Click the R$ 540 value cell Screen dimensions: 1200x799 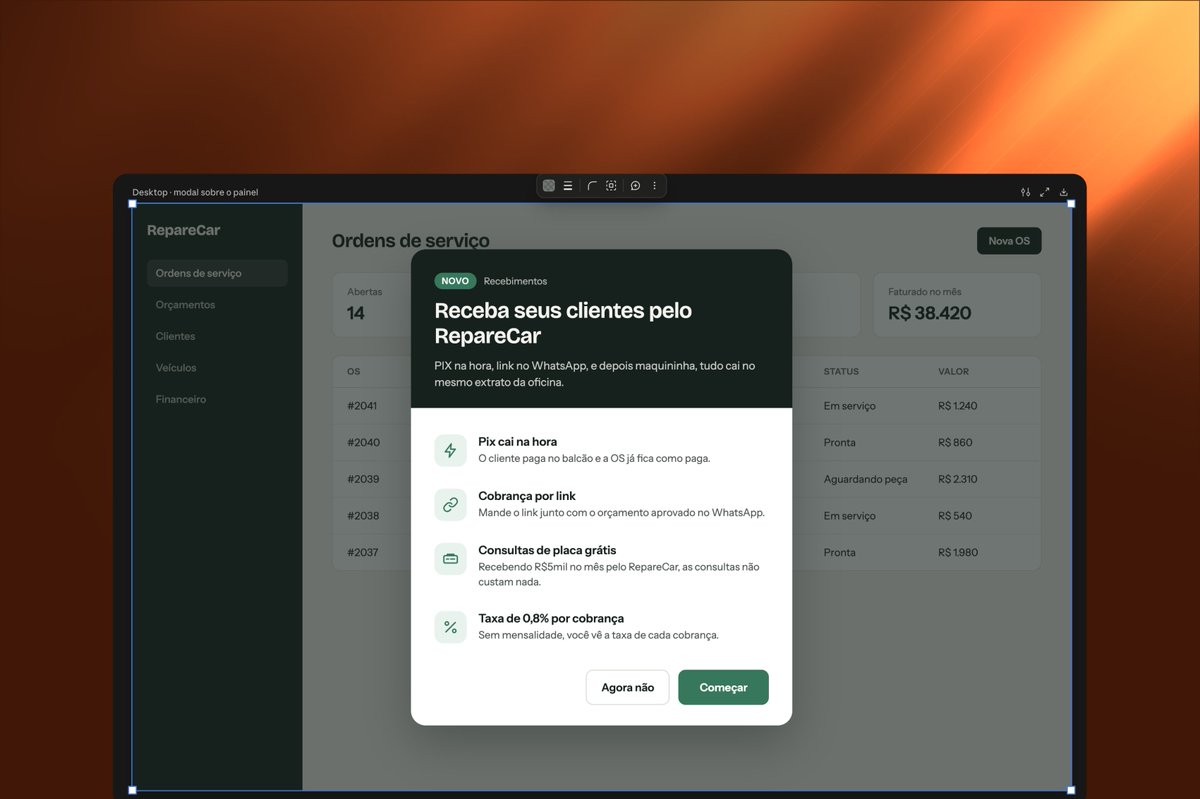pyautogui.click(x=955, y=516)
